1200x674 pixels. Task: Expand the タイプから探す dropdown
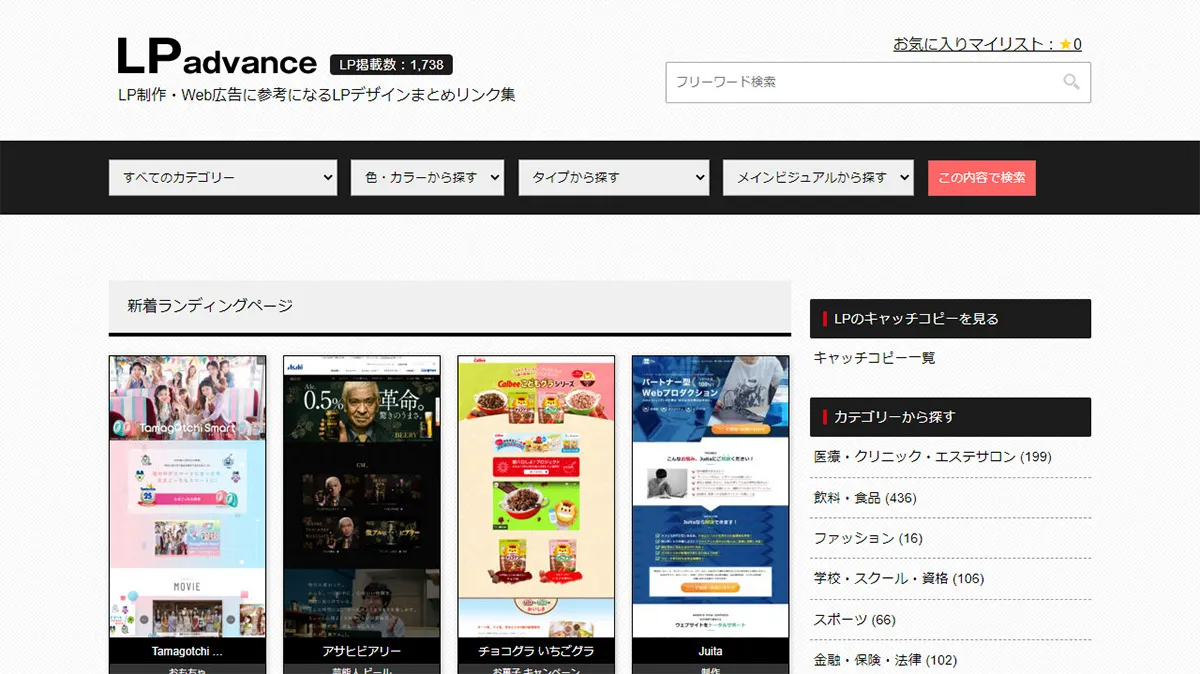[x=613, y=178]
